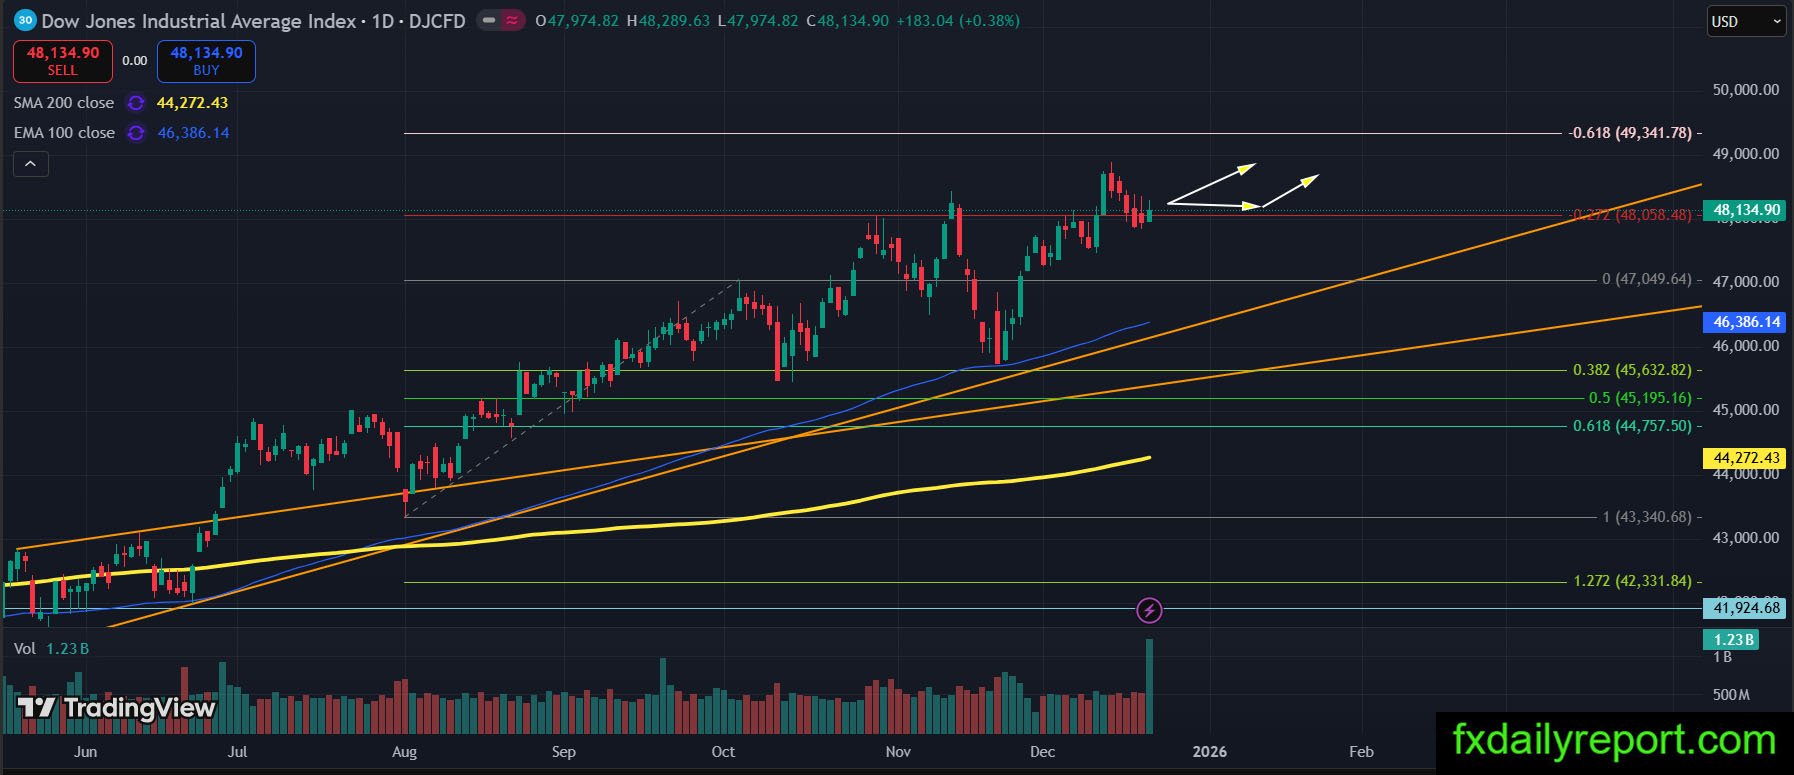Click the EMA value 46,386.14 in legend
Image resolution: width=1794 pixels, height=775 pixels.
[193, 133]
